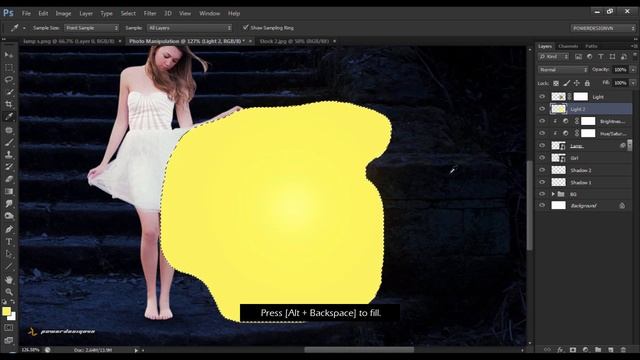Screen dimensions: 640x360
Task: Select the Rectangular Marquee tool
Action: [x=9, y=67]
